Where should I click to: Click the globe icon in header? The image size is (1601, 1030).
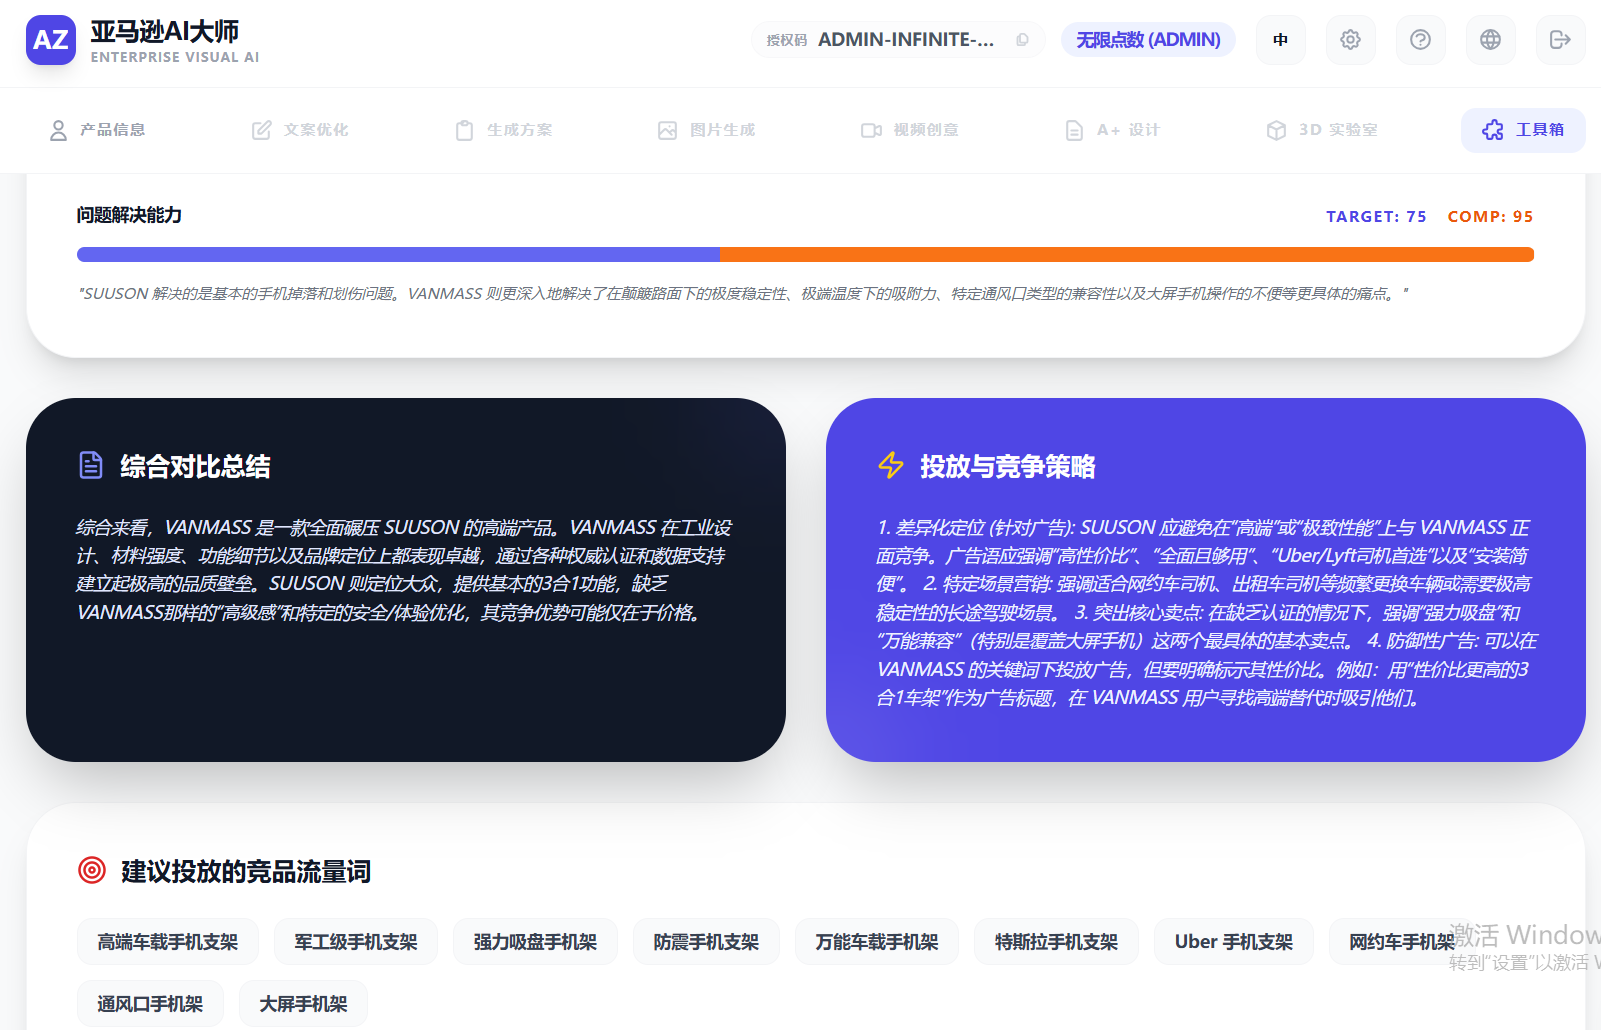pos(1490,40)
